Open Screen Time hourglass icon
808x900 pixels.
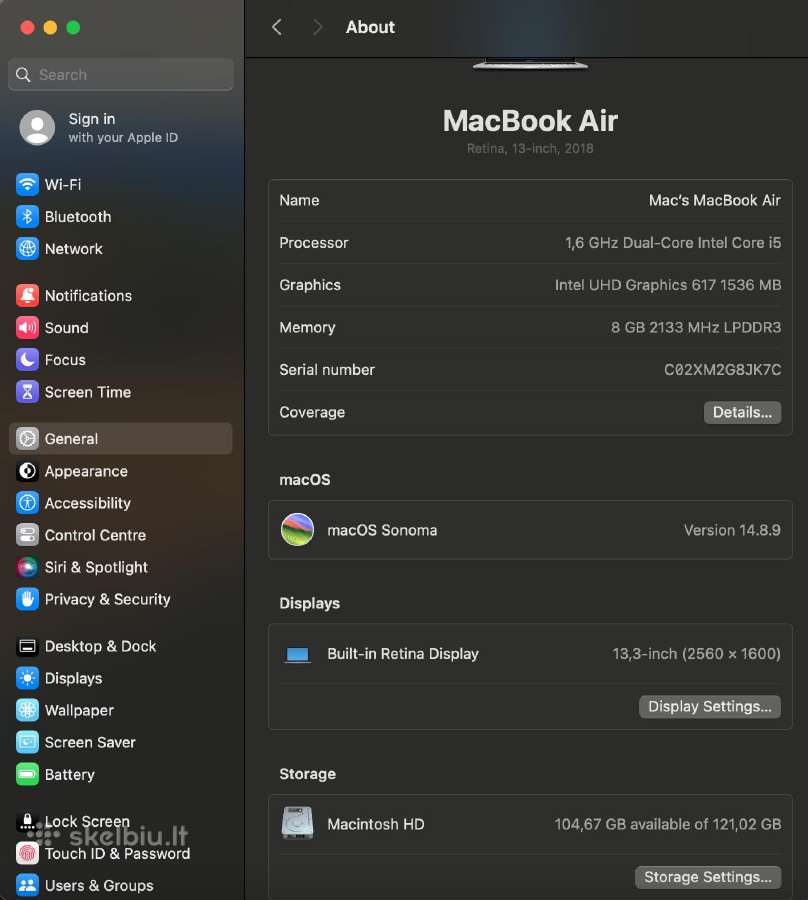(27, 392)
